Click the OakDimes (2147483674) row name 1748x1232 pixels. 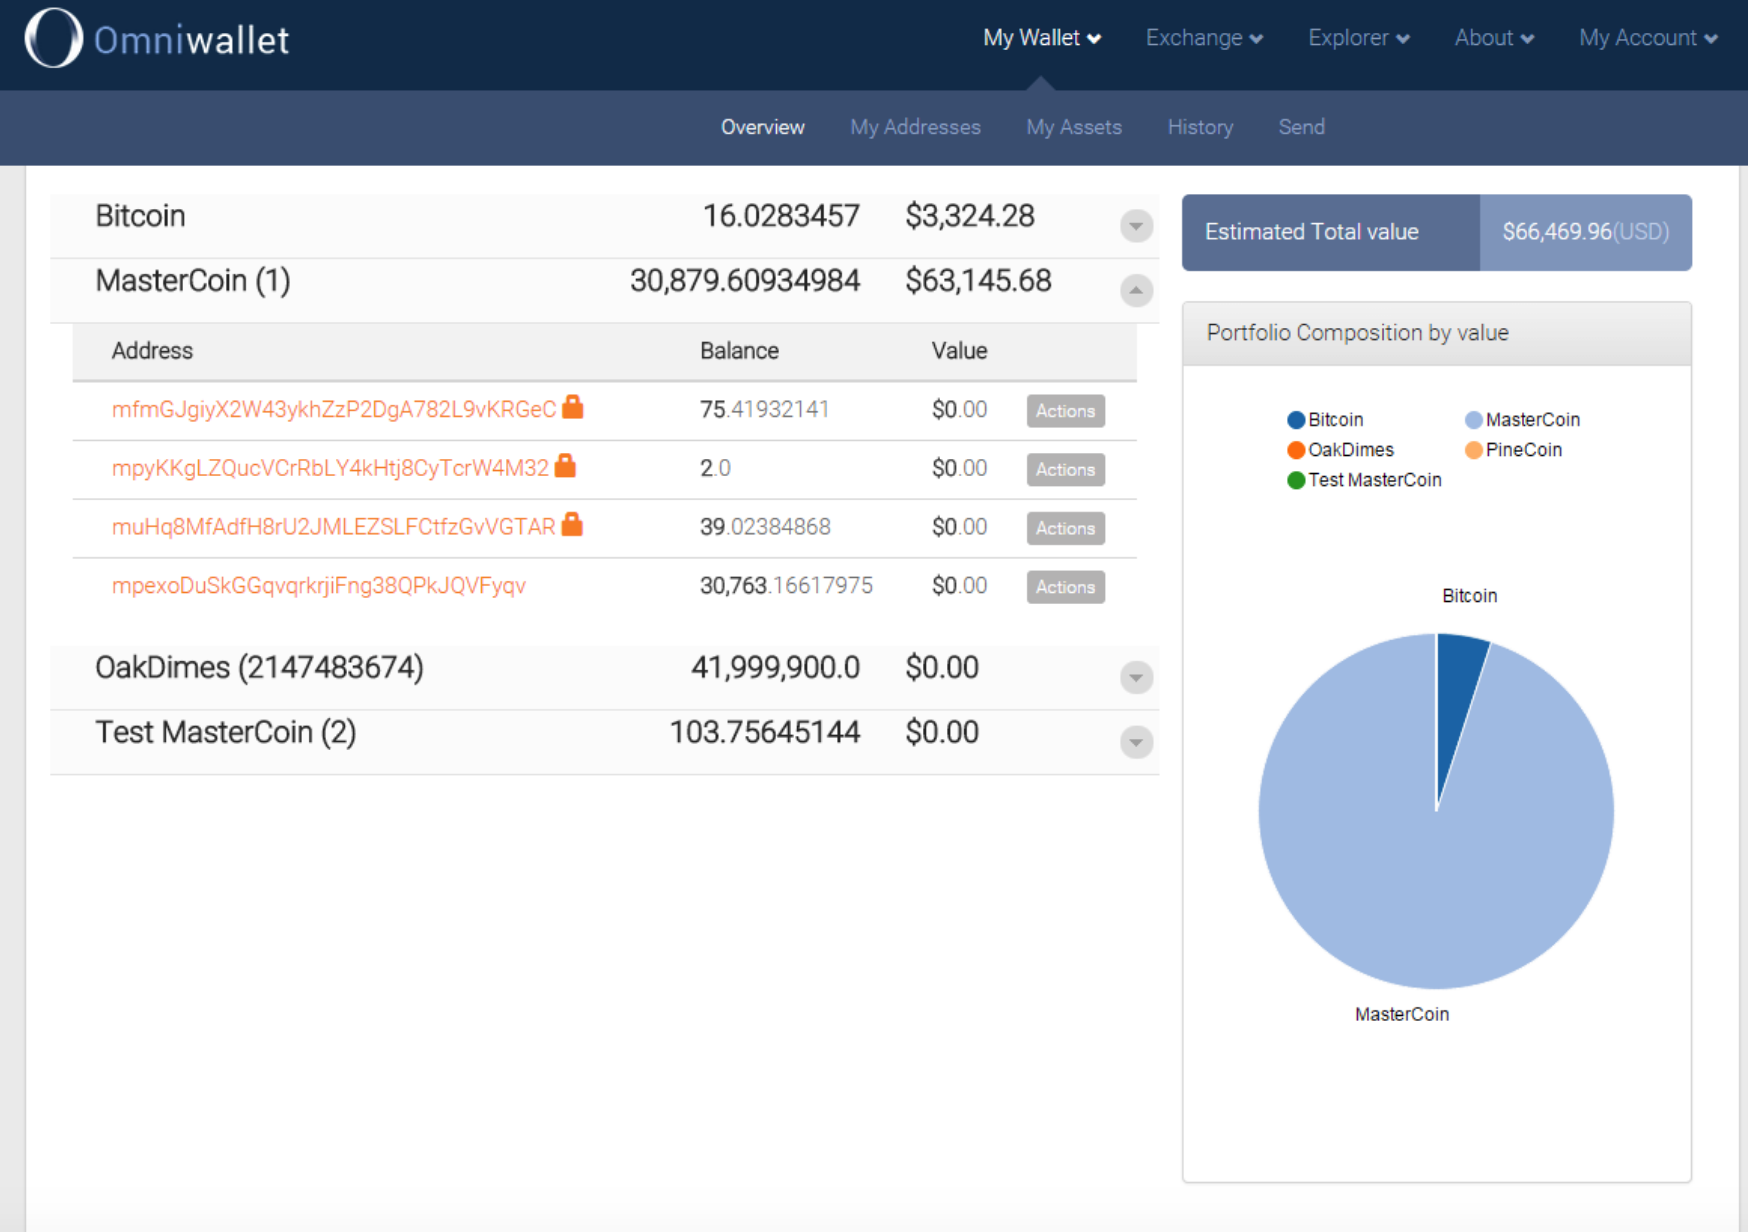[x=259, y=668]
